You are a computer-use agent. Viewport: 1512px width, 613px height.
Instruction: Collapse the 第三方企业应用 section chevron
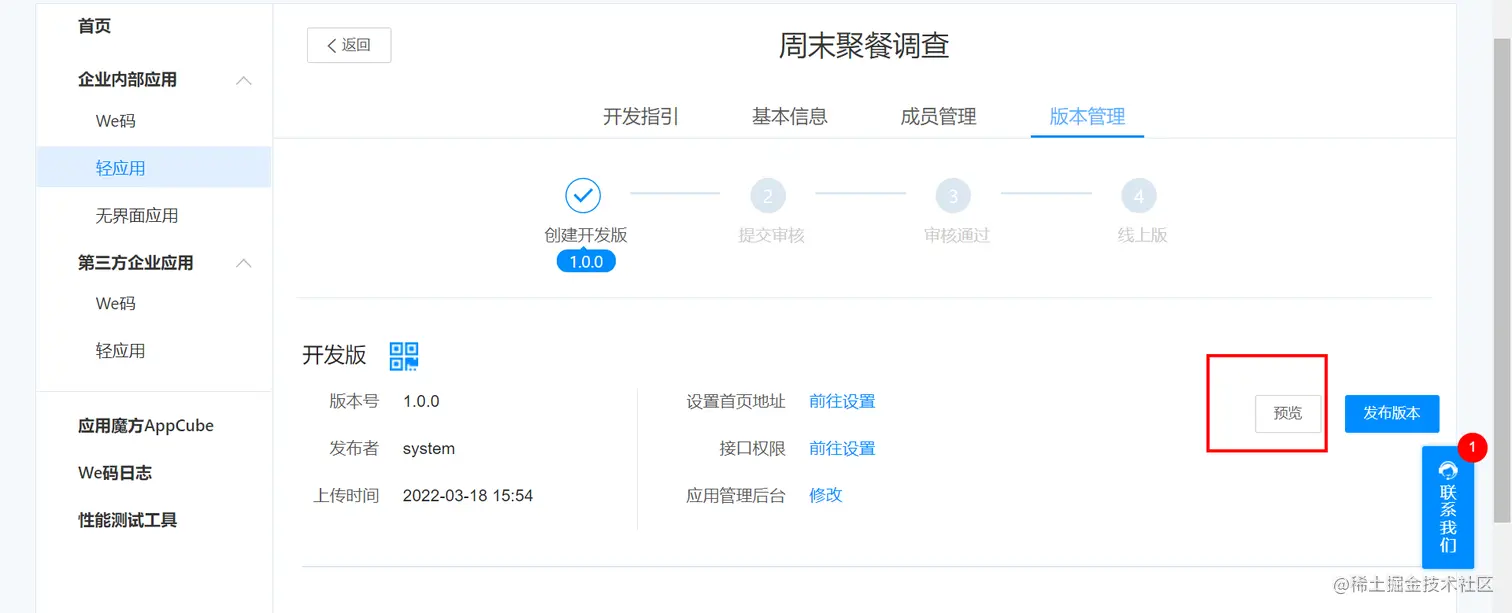243,263
